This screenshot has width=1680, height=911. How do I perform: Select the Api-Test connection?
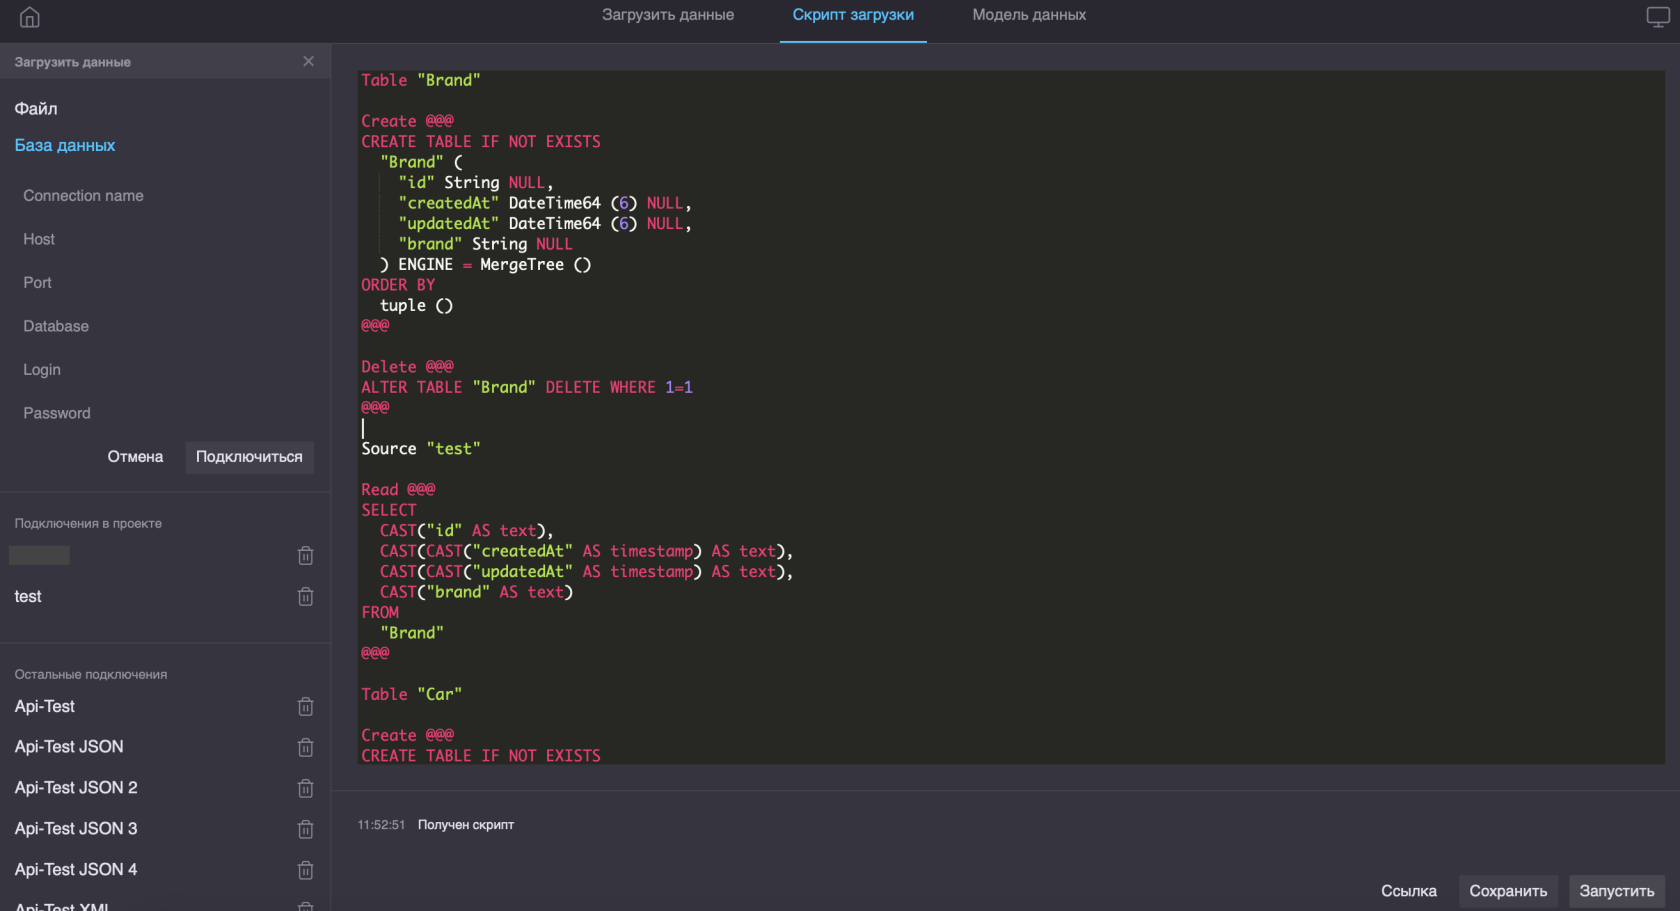45,706
